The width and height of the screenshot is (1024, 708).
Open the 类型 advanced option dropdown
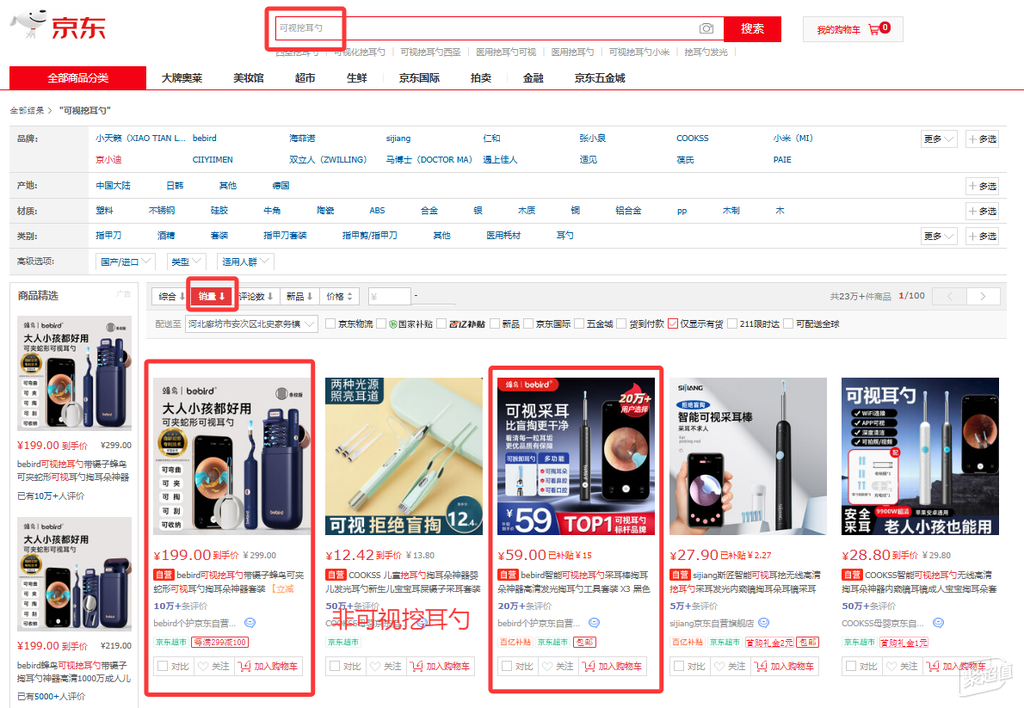point(186,262)
